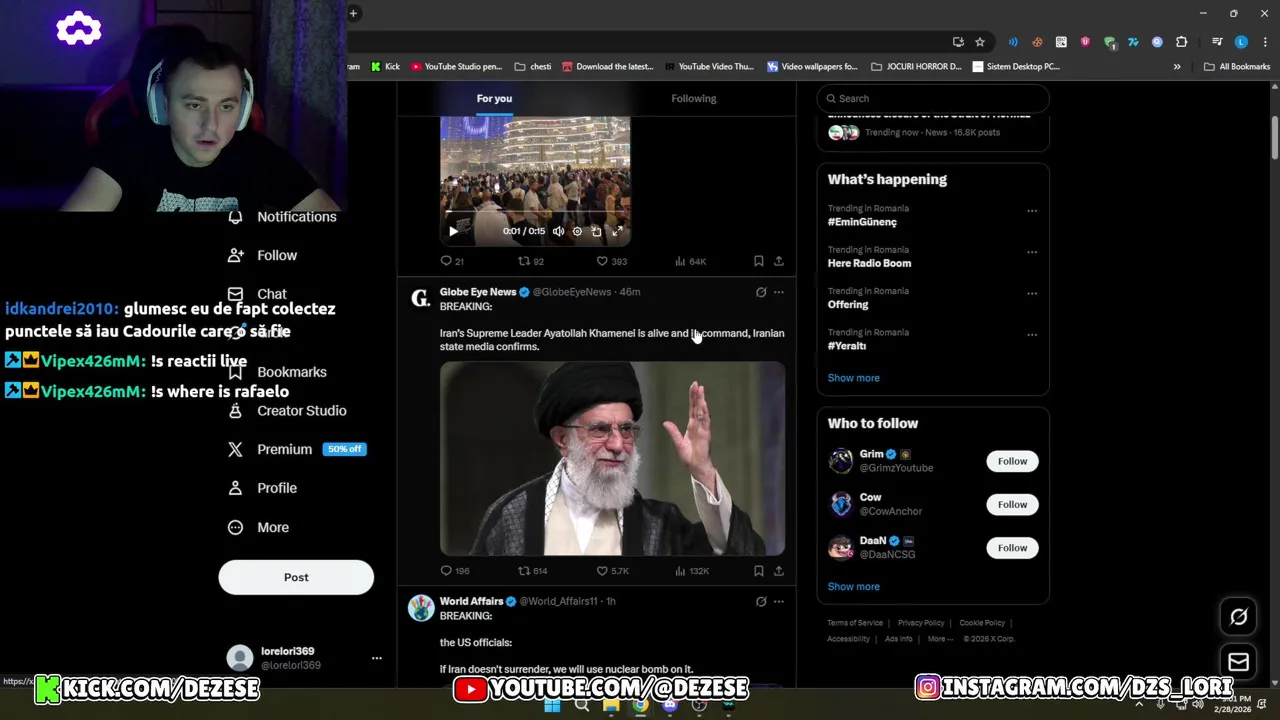Click the cookie extension icon in Chrome

1037,42
